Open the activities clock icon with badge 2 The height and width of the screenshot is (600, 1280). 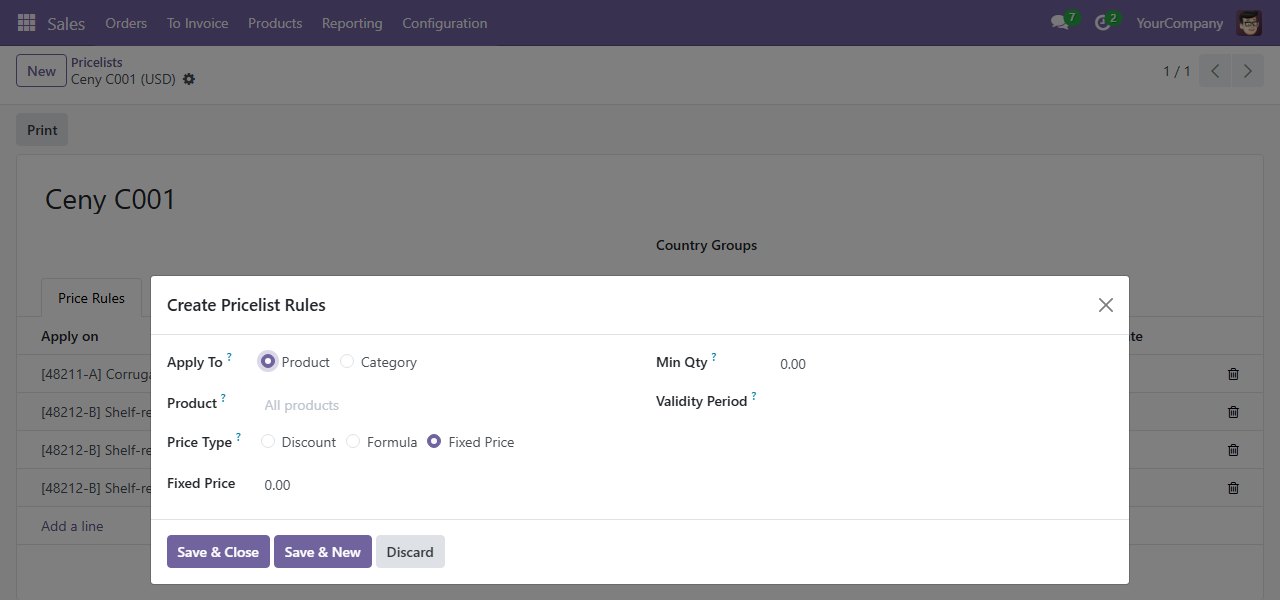tap(1103, 22)
